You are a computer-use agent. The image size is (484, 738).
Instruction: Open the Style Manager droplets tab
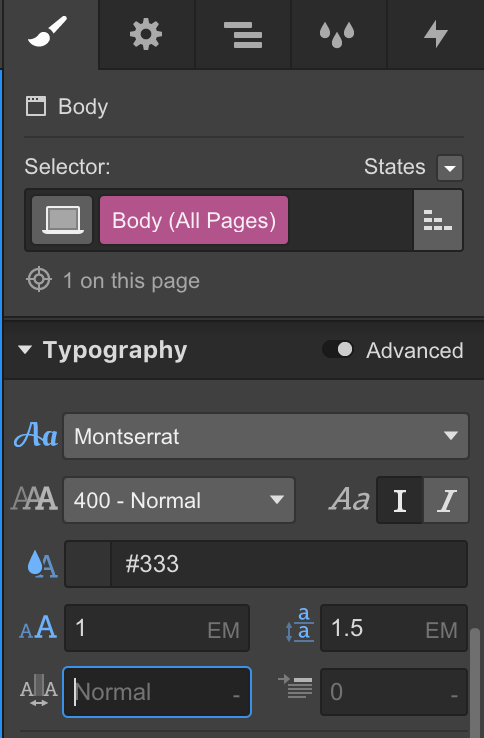coord(339,34)
